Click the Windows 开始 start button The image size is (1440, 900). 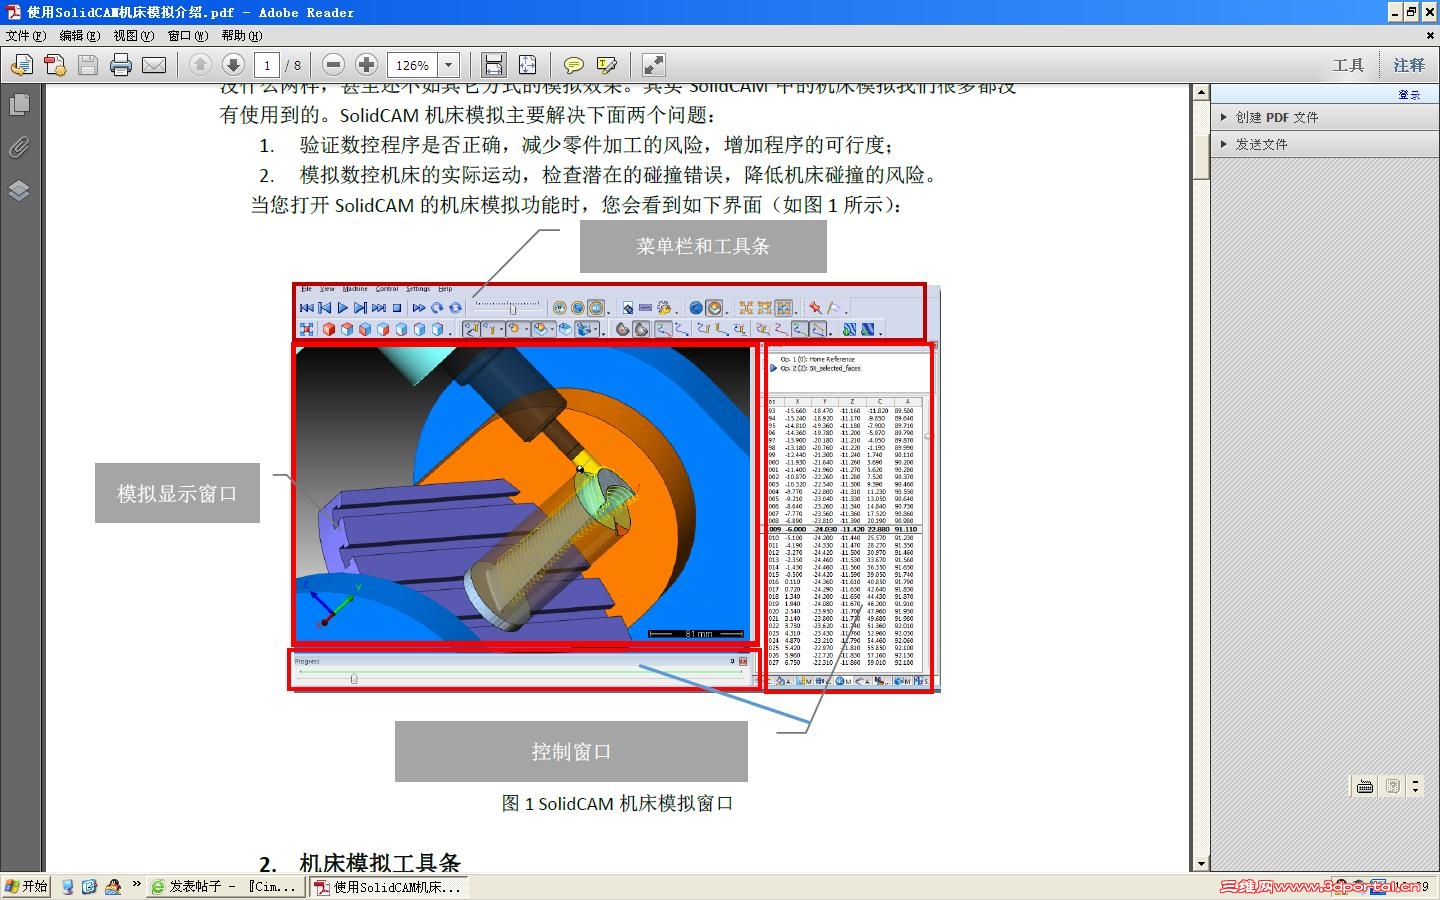coord(26,887)
